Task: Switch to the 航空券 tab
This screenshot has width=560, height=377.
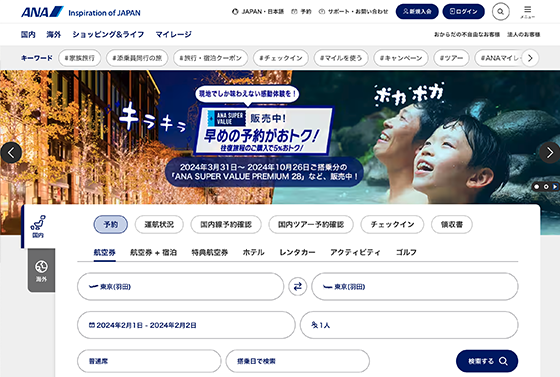Action: tap(105, 252)
